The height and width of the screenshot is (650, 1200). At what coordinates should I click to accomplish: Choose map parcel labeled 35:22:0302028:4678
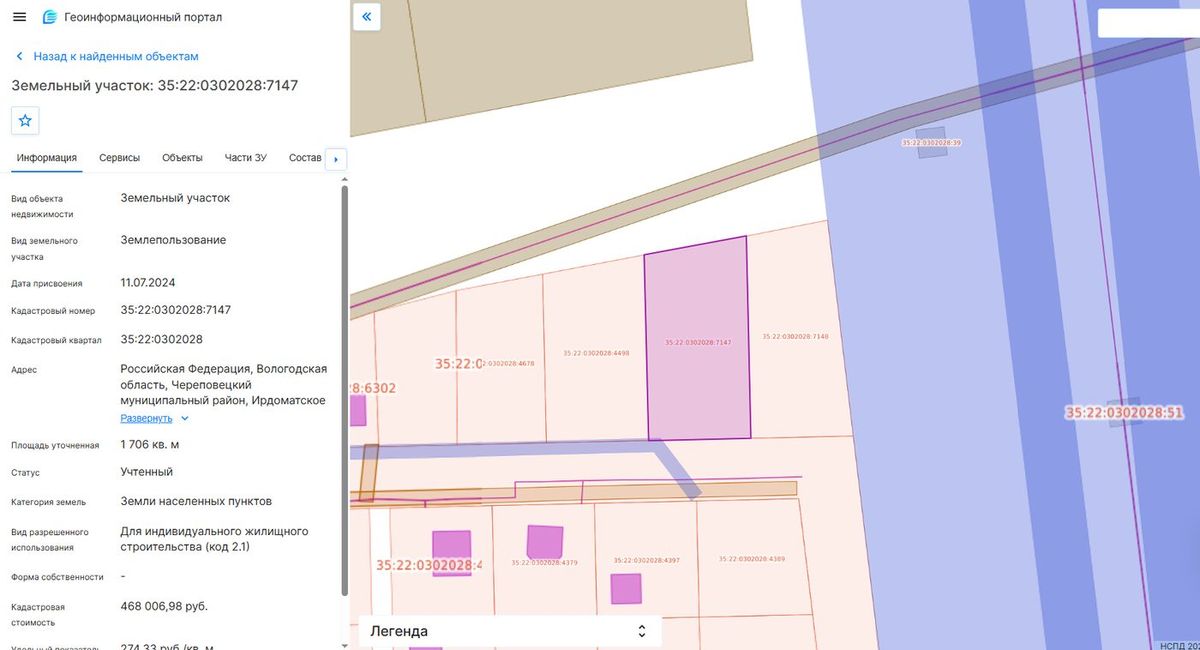point(509,364)
